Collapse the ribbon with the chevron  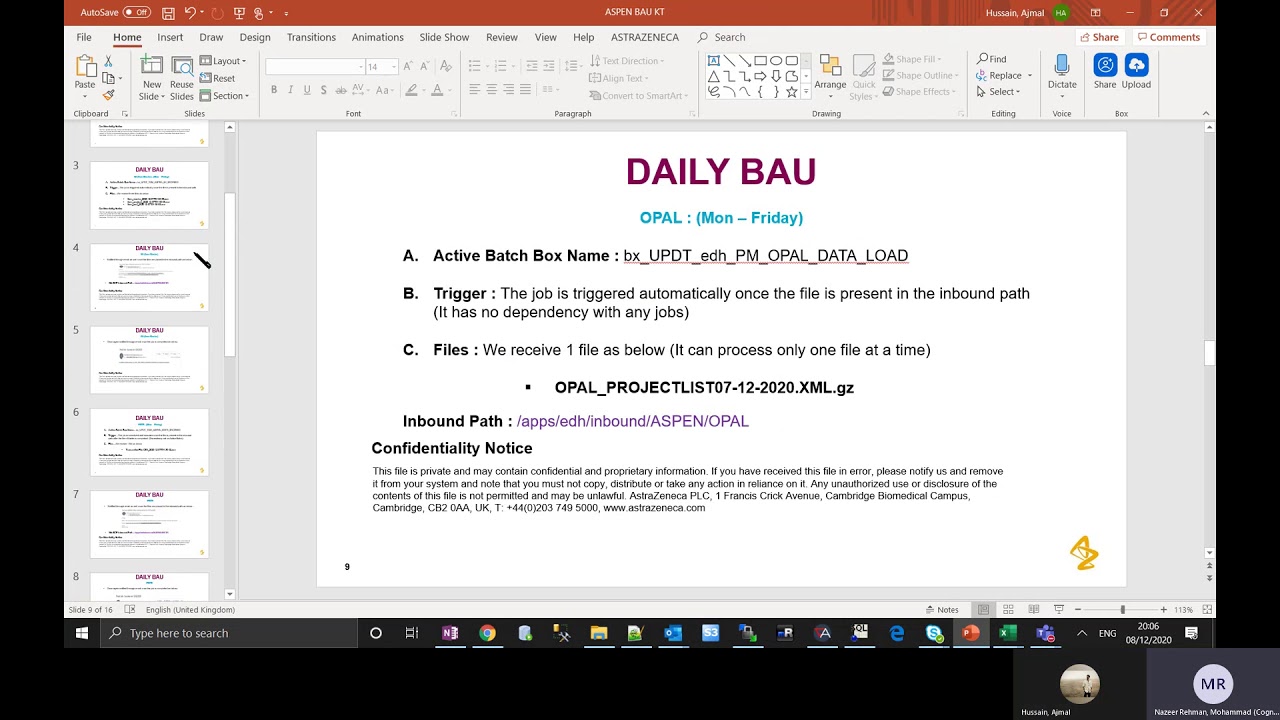(1207, 114)
